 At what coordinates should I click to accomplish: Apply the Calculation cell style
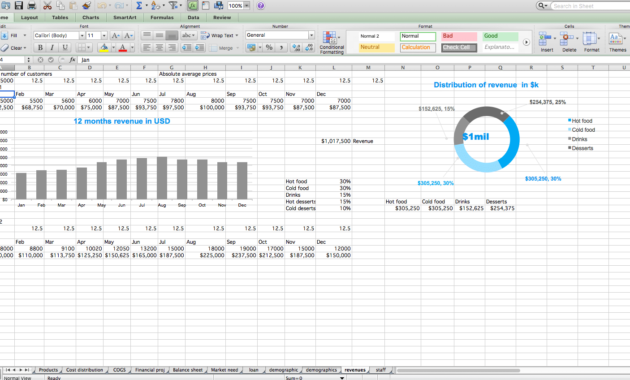pyautogui.click(x=418, y=47)
